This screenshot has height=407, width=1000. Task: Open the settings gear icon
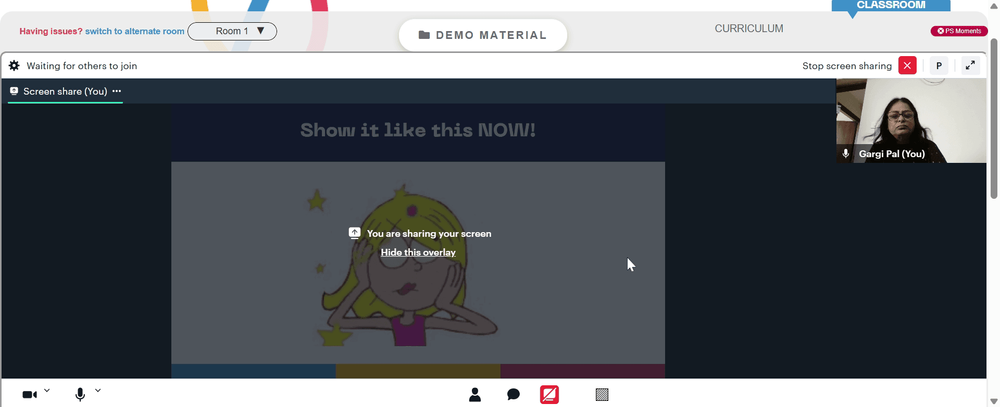tap(14, 66)
